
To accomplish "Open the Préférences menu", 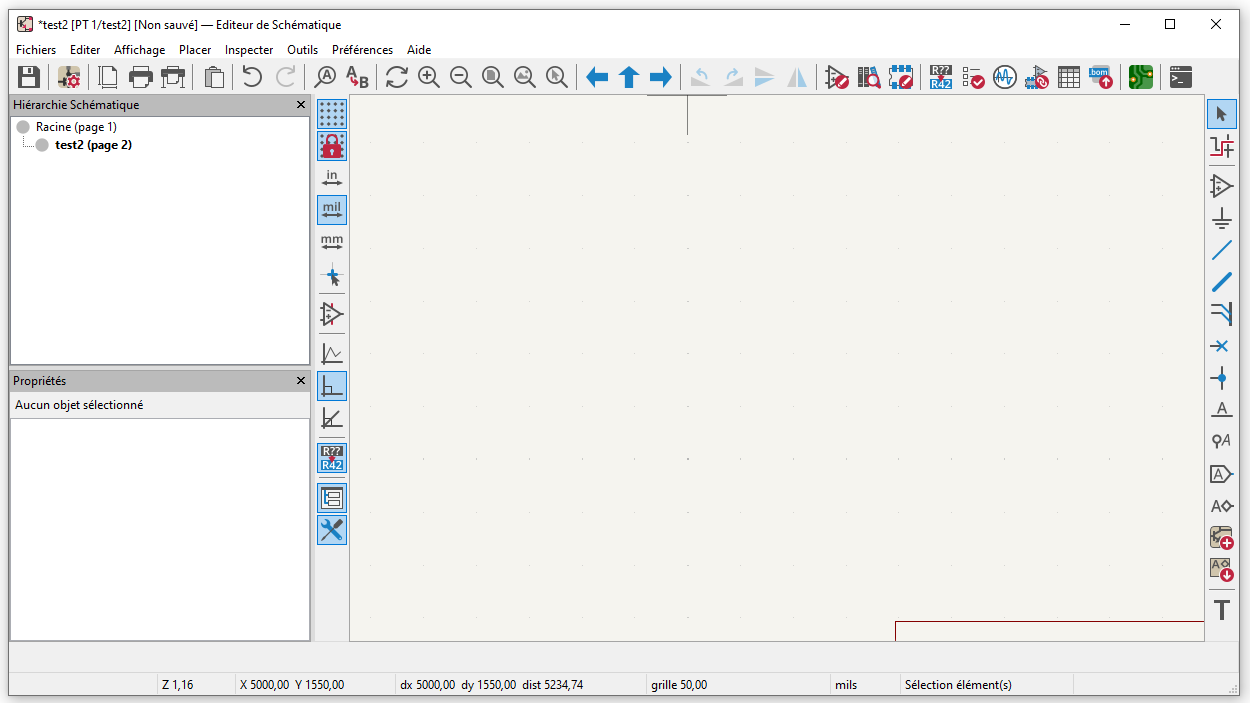I will click(362, 50).
